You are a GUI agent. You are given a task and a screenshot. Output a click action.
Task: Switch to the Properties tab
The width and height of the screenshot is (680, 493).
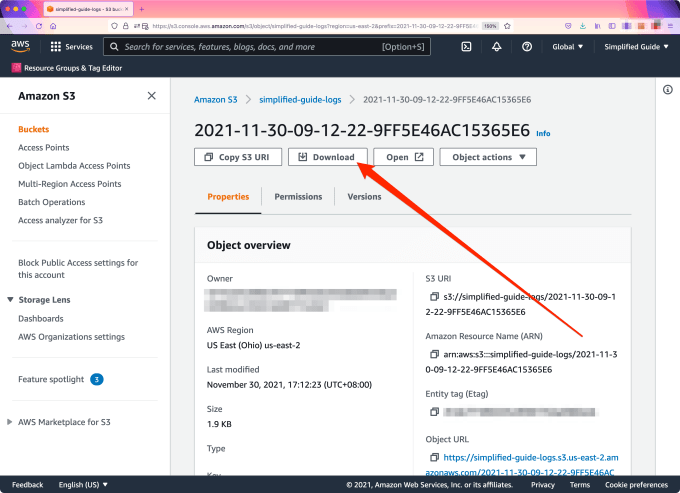[x=228, y=197]
